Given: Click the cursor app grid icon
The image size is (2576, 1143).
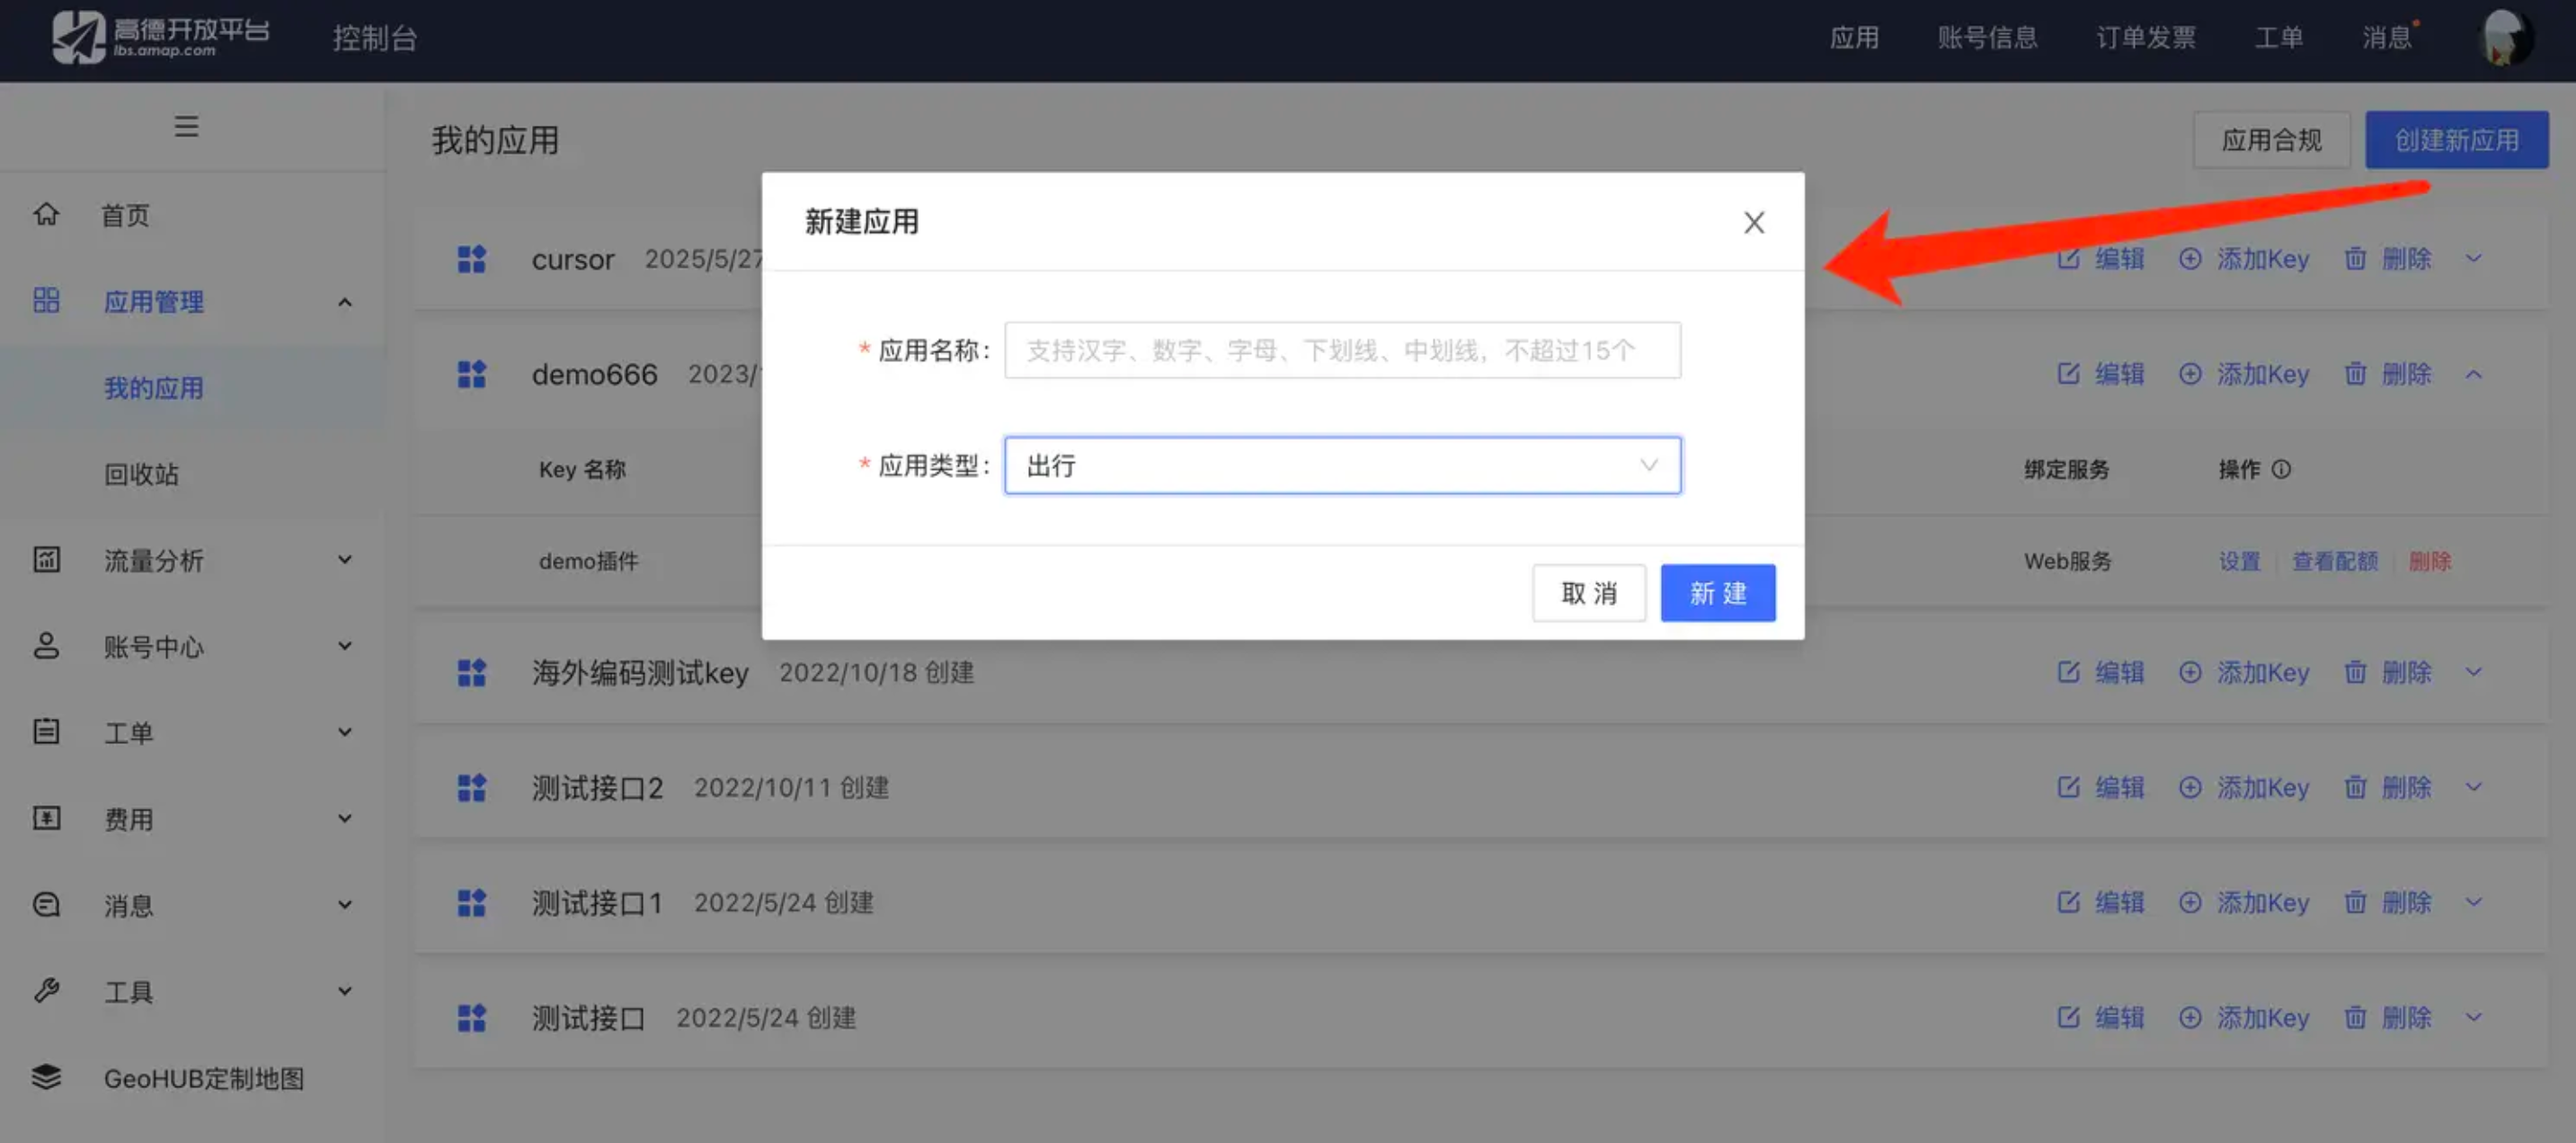Looking at the screenshot, I should click(471, 259).
